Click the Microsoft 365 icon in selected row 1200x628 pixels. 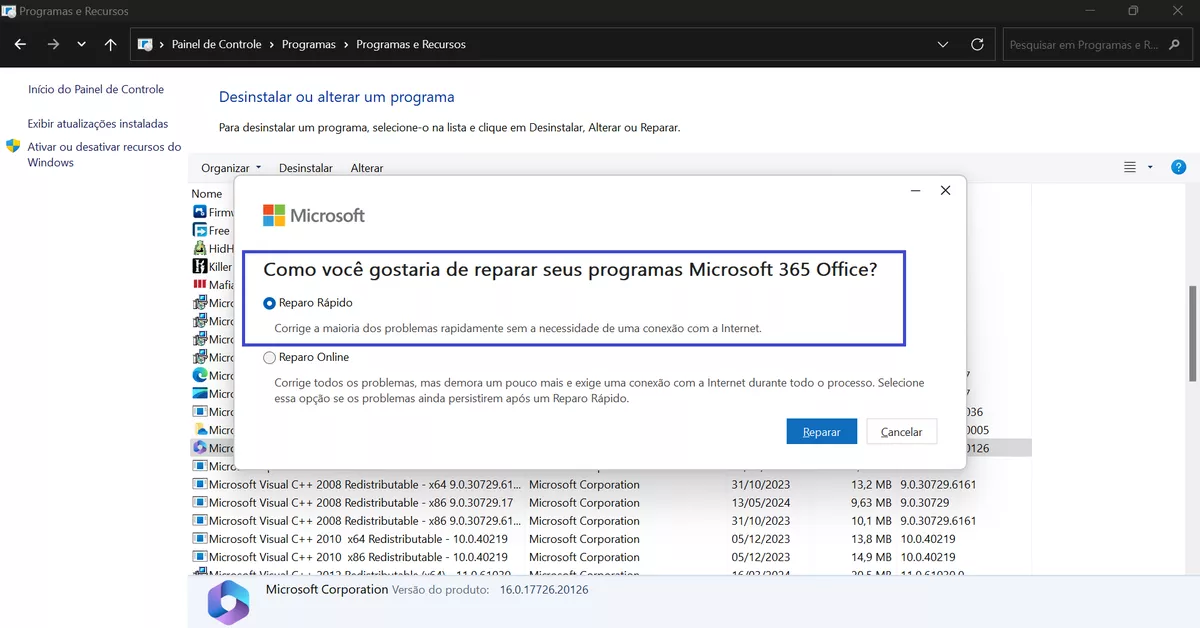pos(199,448)
